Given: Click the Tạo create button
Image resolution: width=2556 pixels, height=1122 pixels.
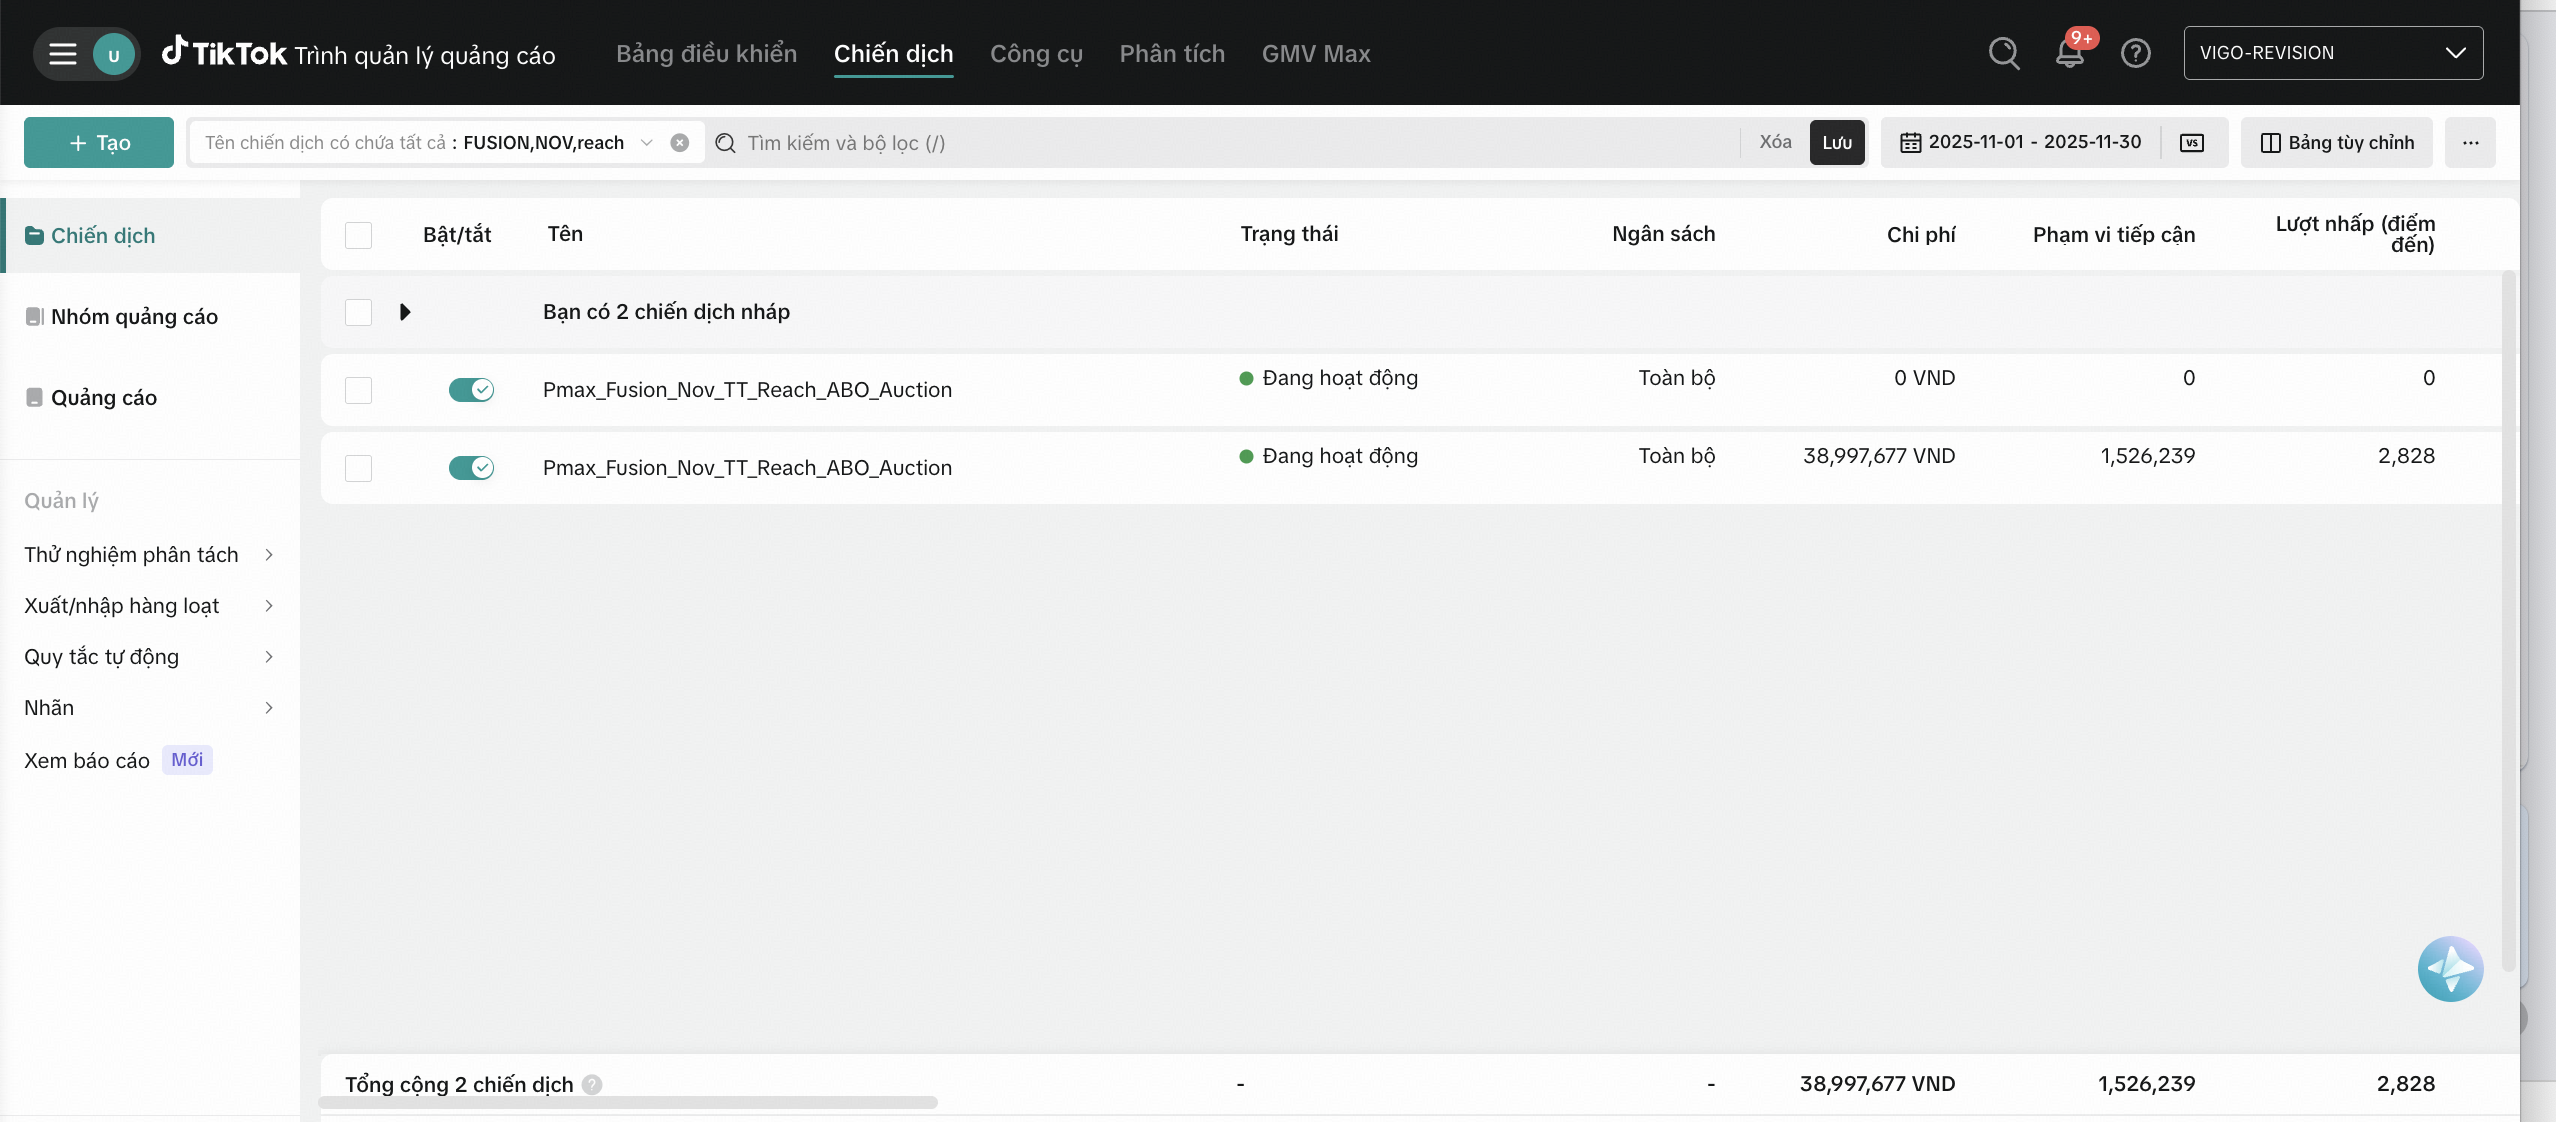Looking at the screenshot, I should pos(99,143).
